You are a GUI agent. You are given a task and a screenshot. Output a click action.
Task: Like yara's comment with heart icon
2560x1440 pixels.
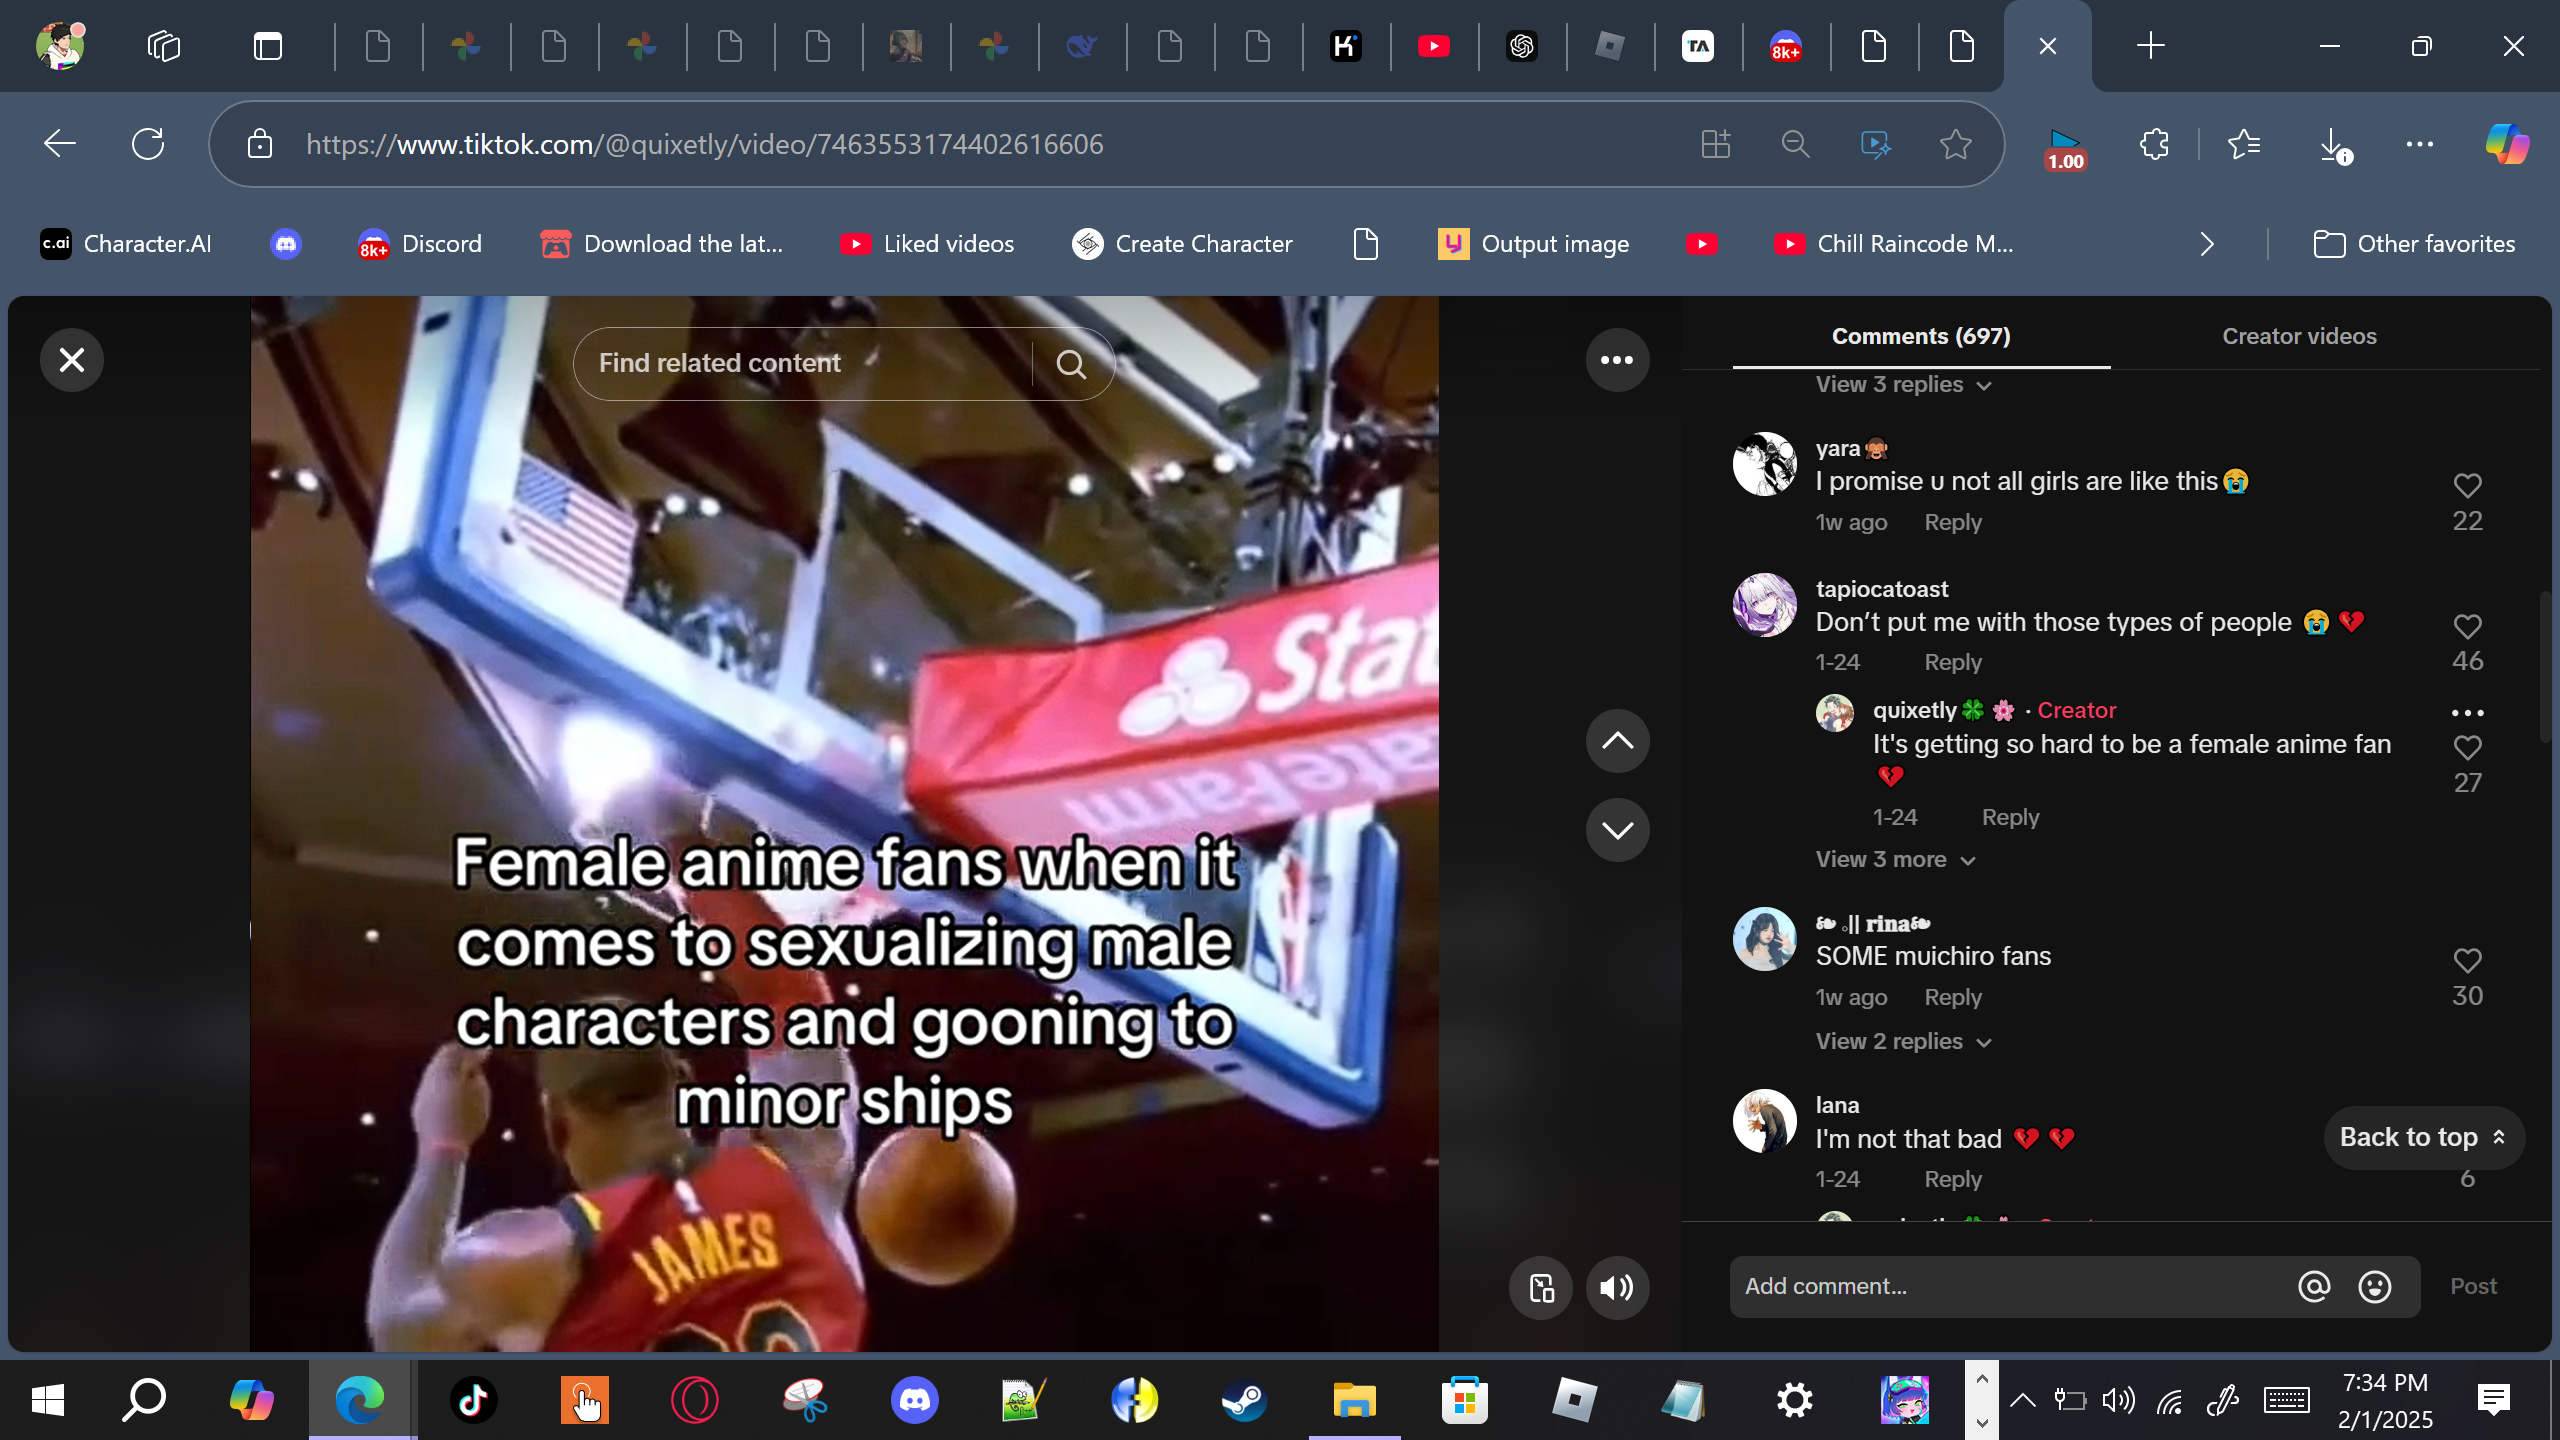click(2467, 486)
